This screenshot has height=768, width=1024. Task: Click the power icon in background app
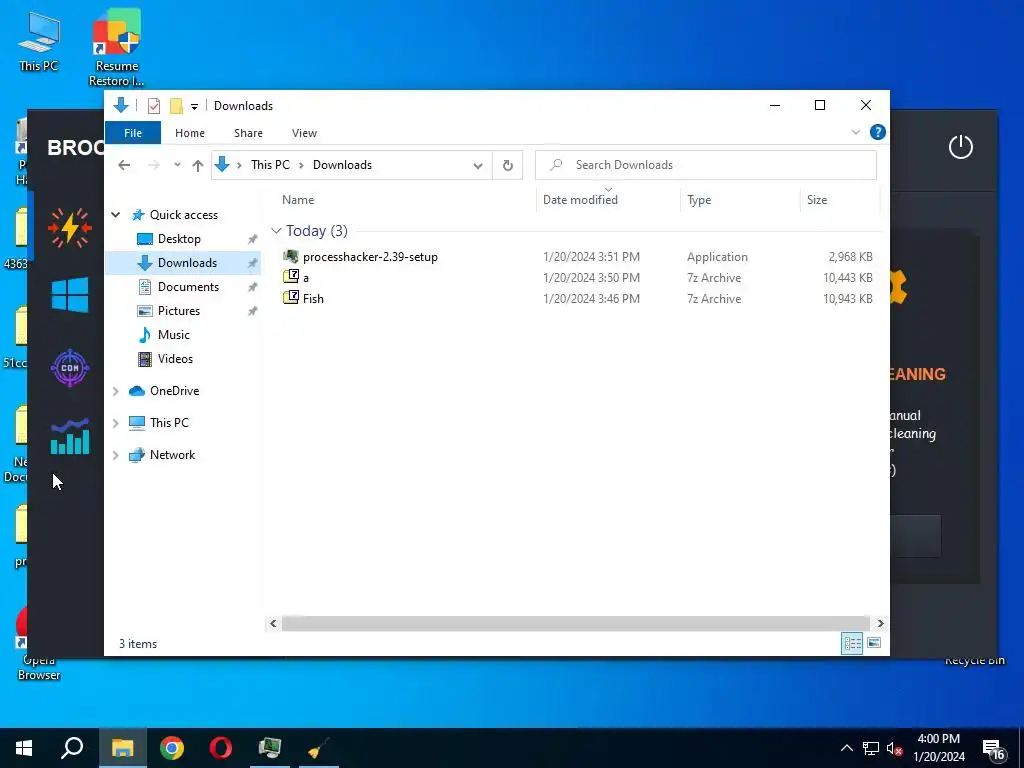click(x=961, y=146)
